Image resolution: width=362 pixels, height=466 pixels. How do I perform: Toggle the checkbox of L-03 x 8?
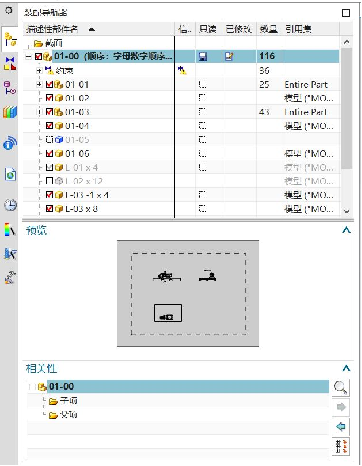(49, 209)
